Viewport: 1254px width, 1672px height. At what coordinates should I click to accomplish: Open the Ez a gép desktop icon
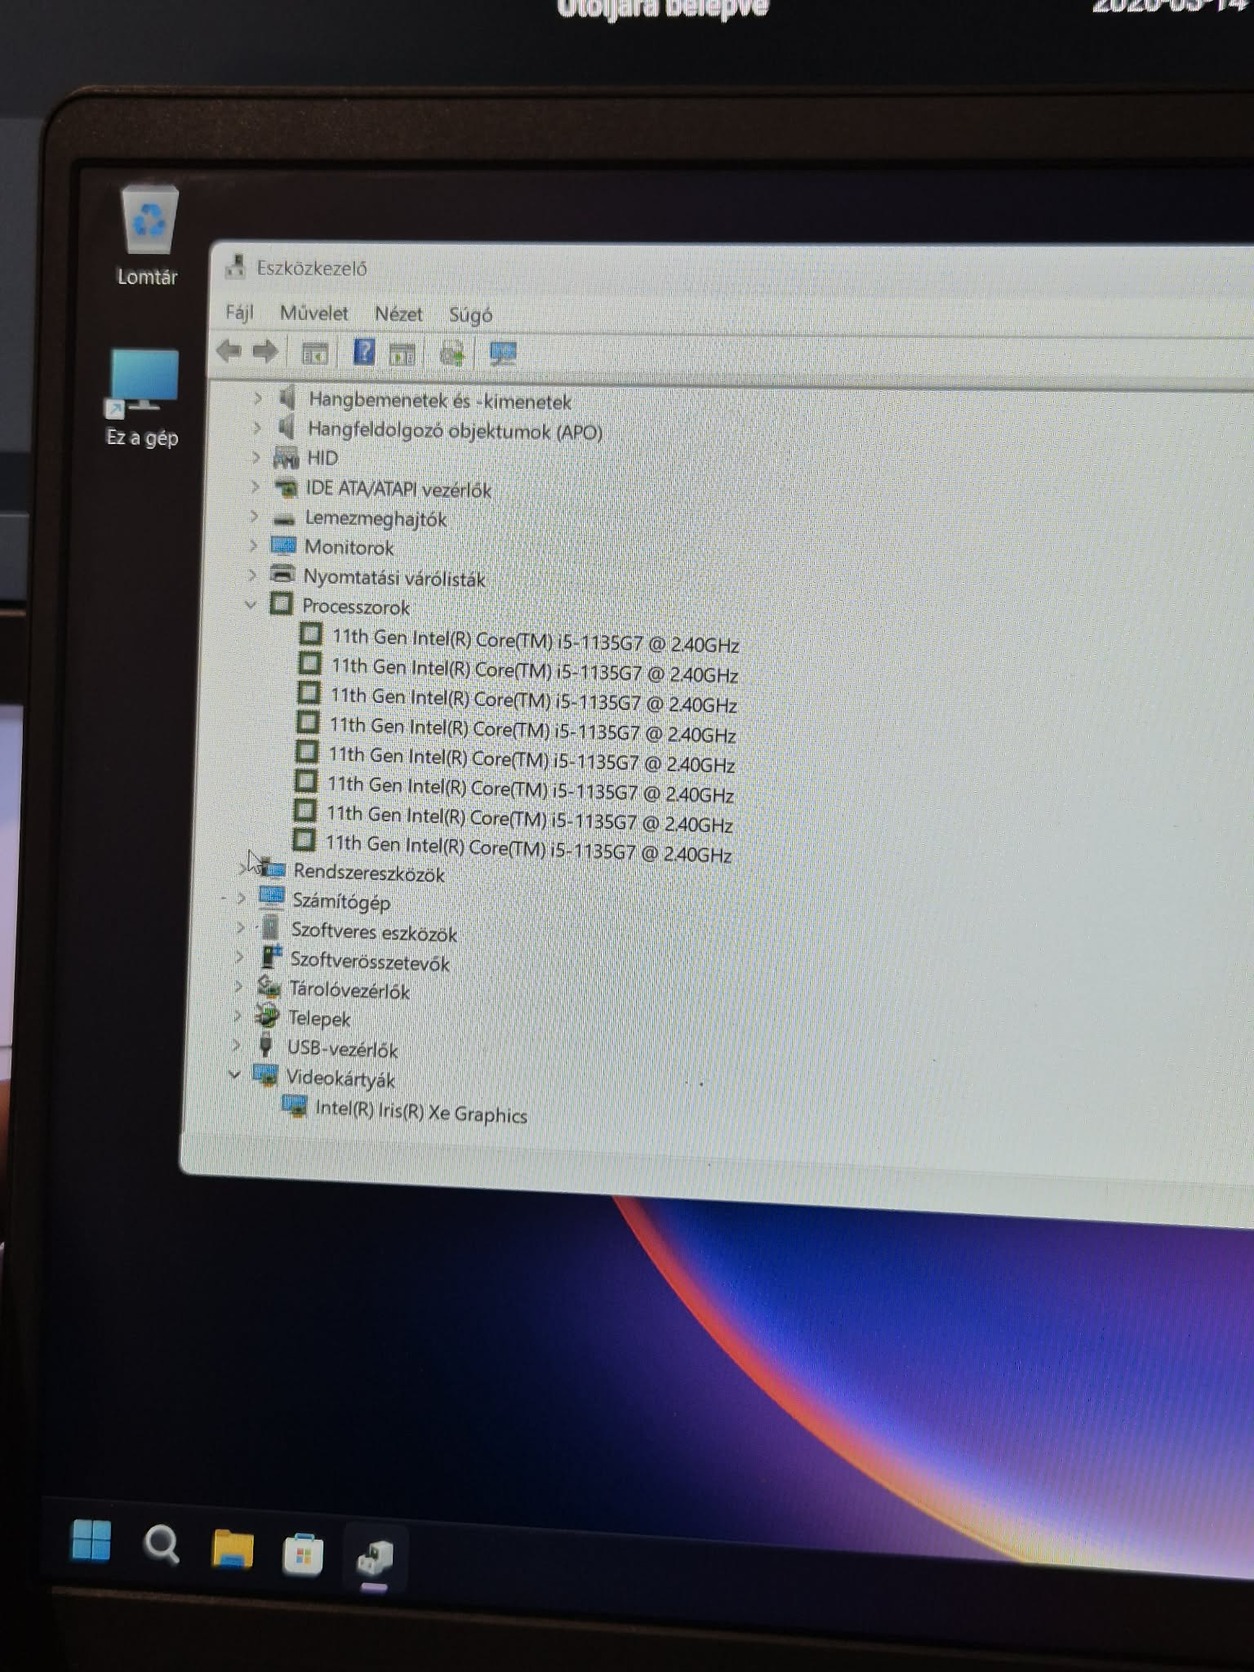(143, 397)
